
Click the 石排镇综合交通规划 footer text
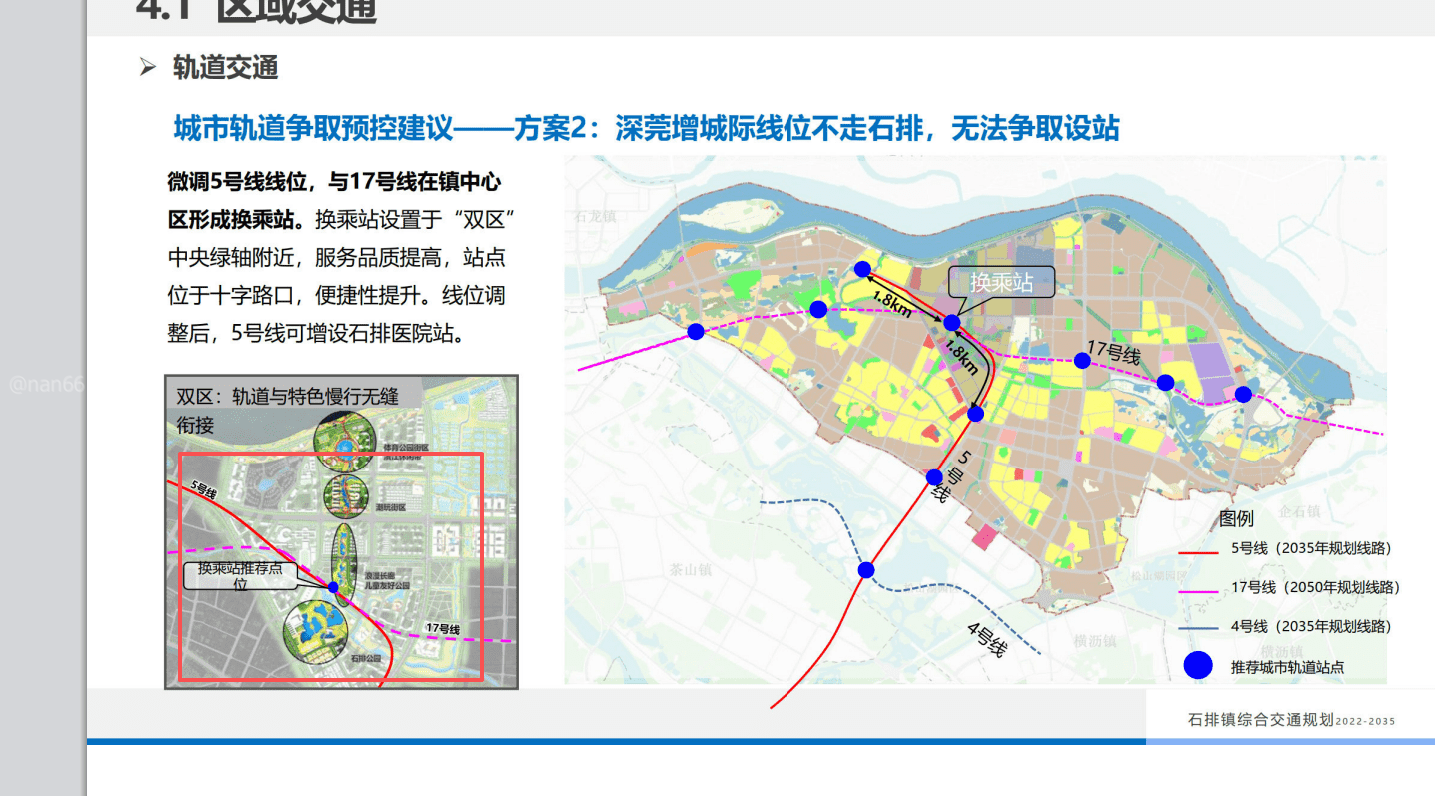pos(1260,720)
